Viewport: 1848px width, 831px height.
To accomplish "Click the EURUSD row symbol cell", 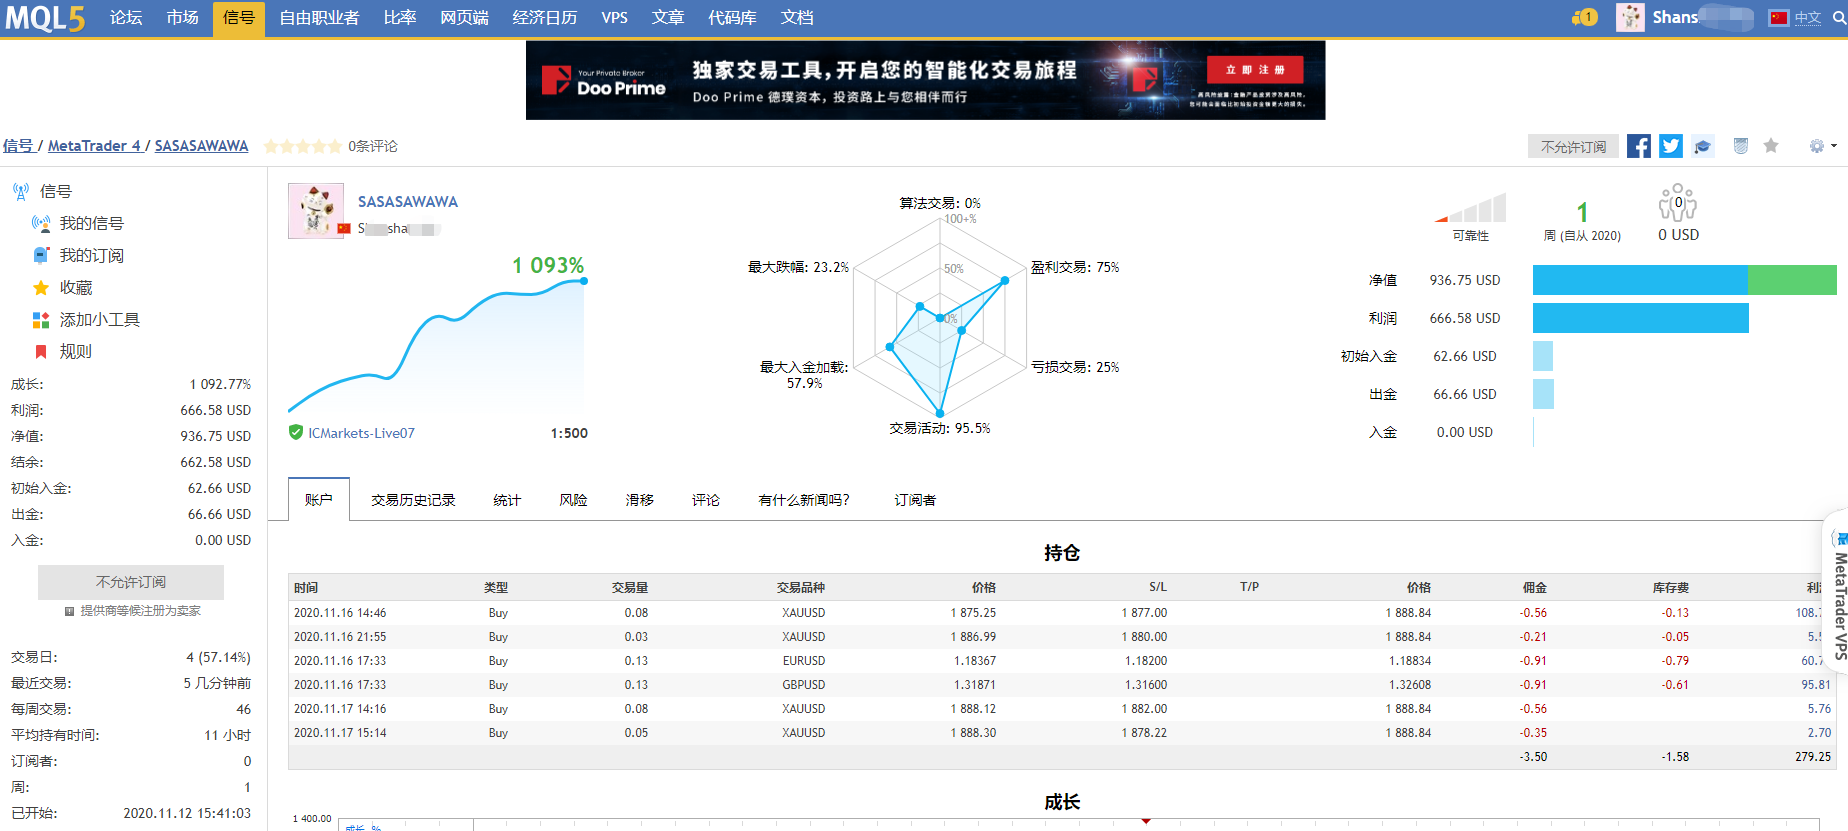I will click(x=804, y=661).
